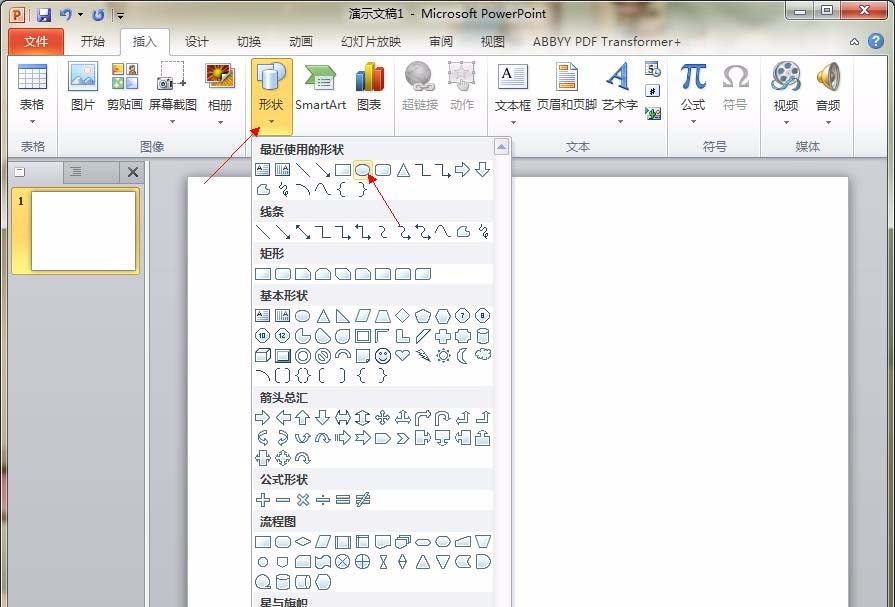Insert a SmartArt graphic
895x607 pixels.
click(321, 87)
